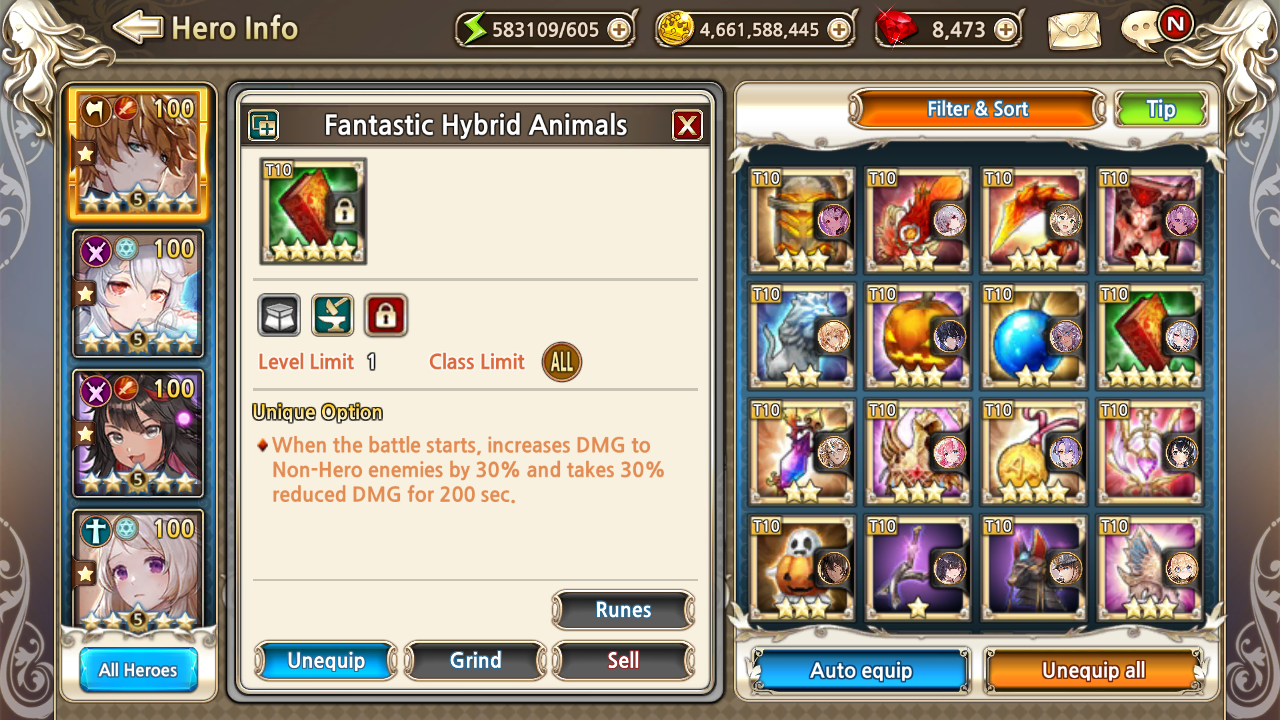Image resolution: width=1280 pixels, height=720 pixels.
Task: Add energy with the stamina plus icon
Action: [x=619, y=30]
